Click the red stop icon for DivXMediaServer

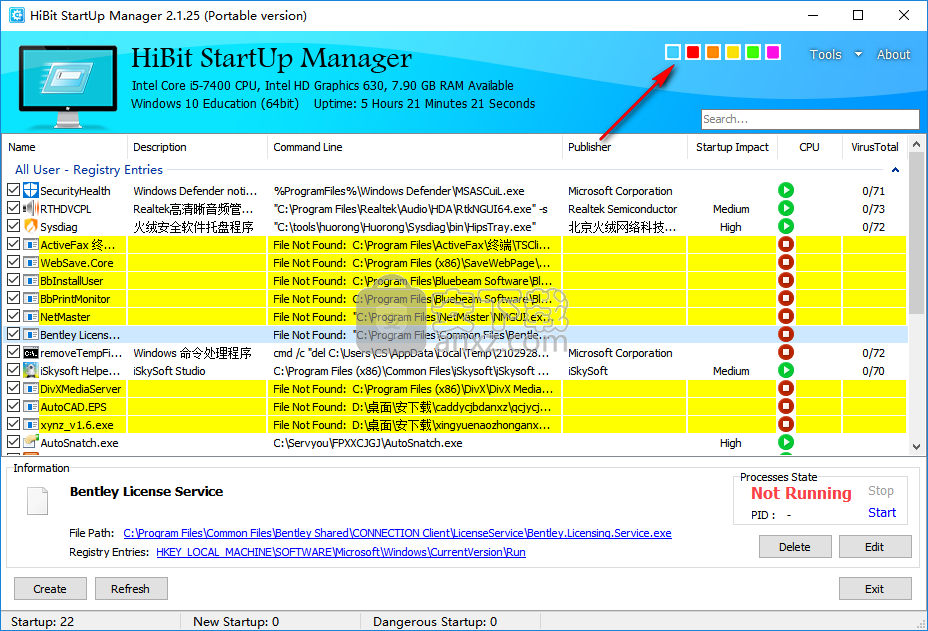[x=785, y=388]
